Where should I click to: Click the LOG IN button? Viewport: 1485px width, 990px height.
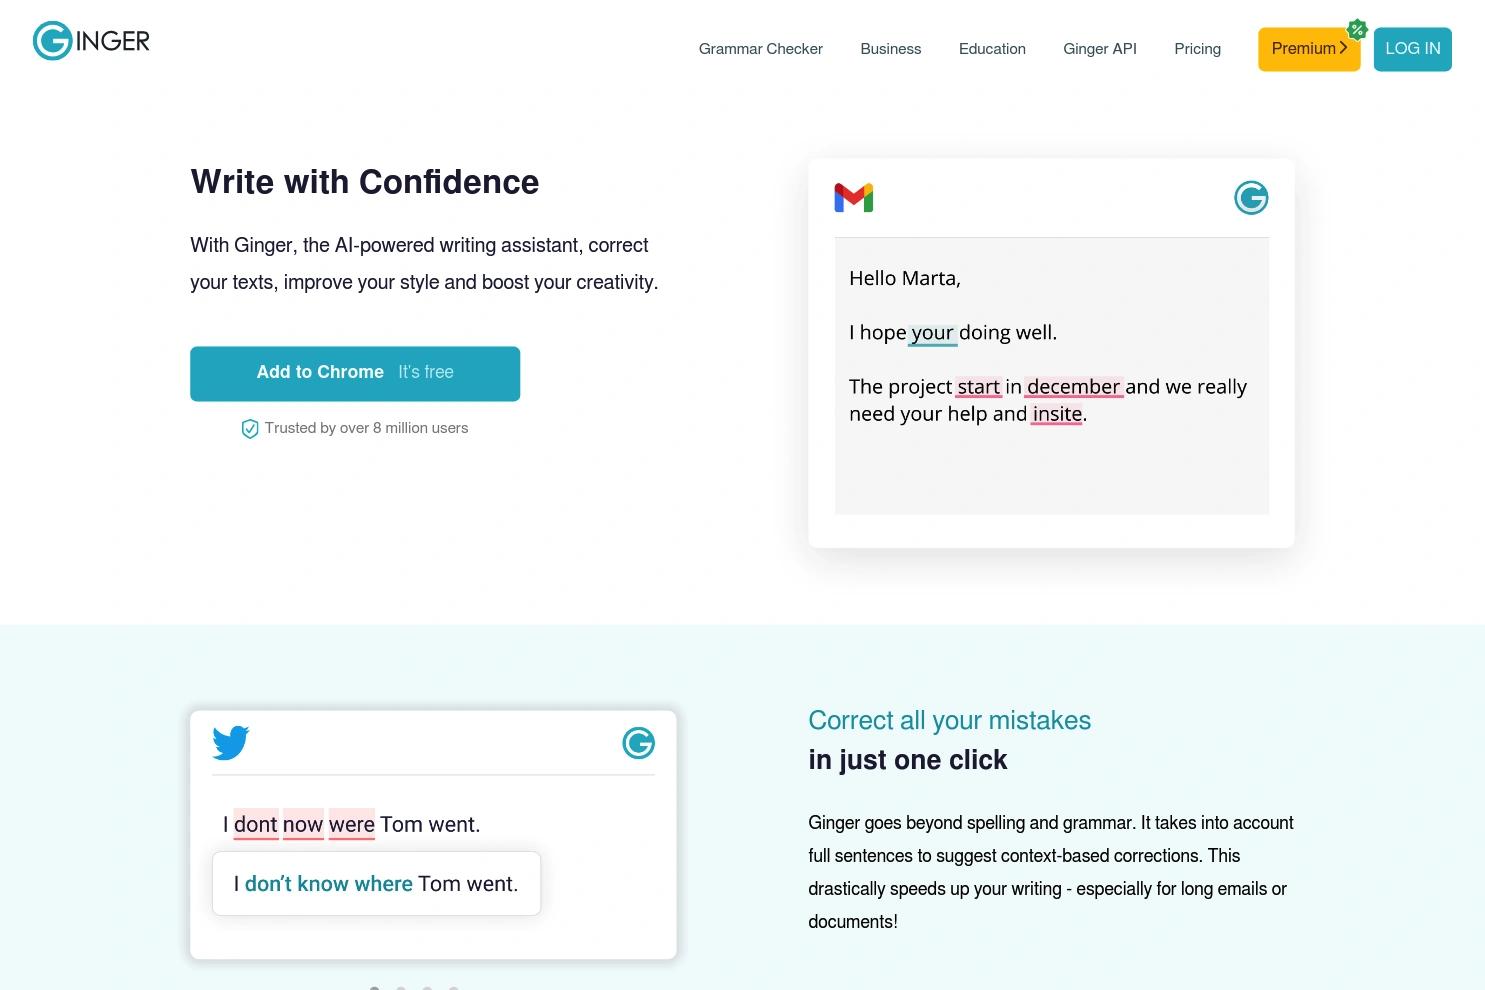pyautogui.click(x=1412, y=49)
